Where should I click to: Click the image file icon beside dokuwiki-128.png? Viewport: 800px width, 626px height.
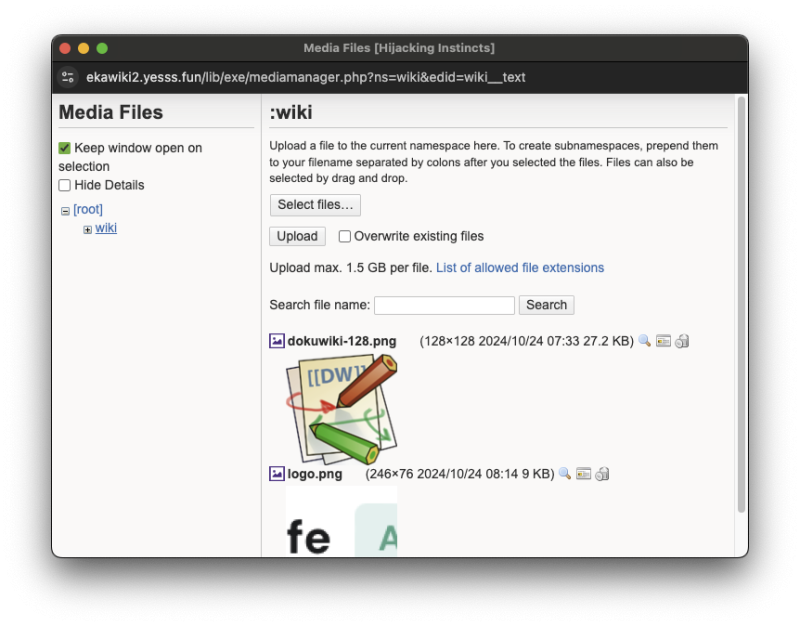click(x=277, y=341)
